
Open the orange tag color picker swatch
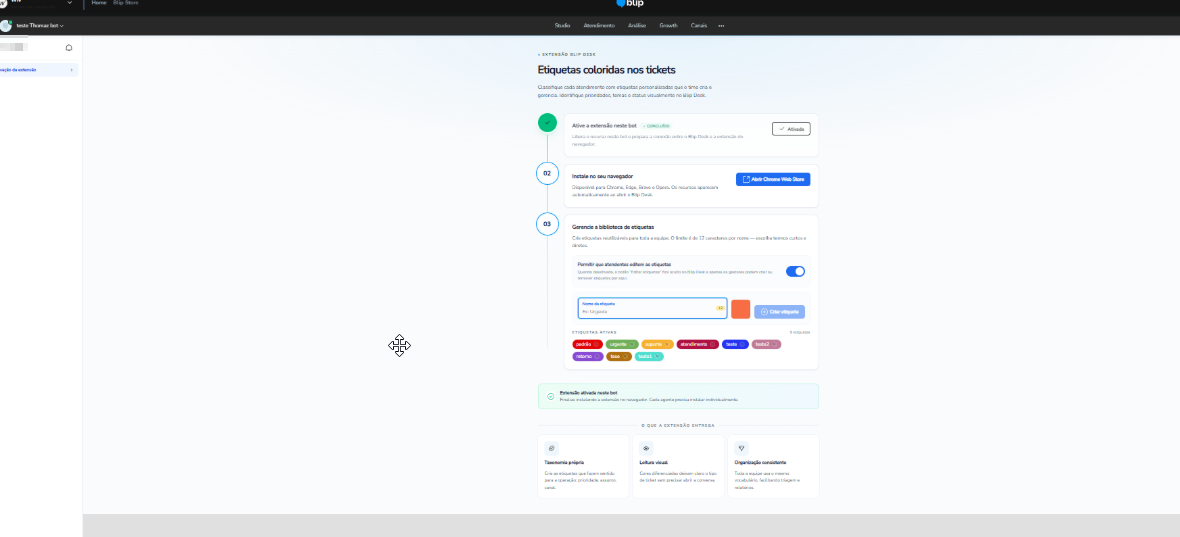[741, 309]
